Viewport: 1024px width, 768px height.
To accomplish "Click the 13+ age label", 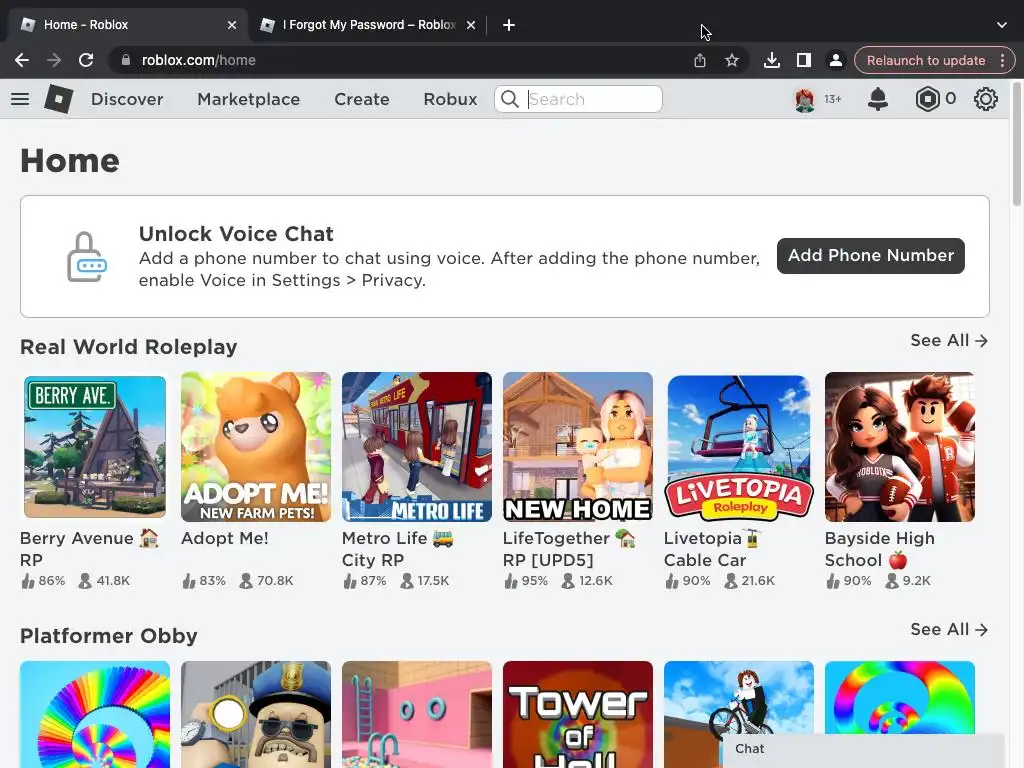I will coord(833,99).
